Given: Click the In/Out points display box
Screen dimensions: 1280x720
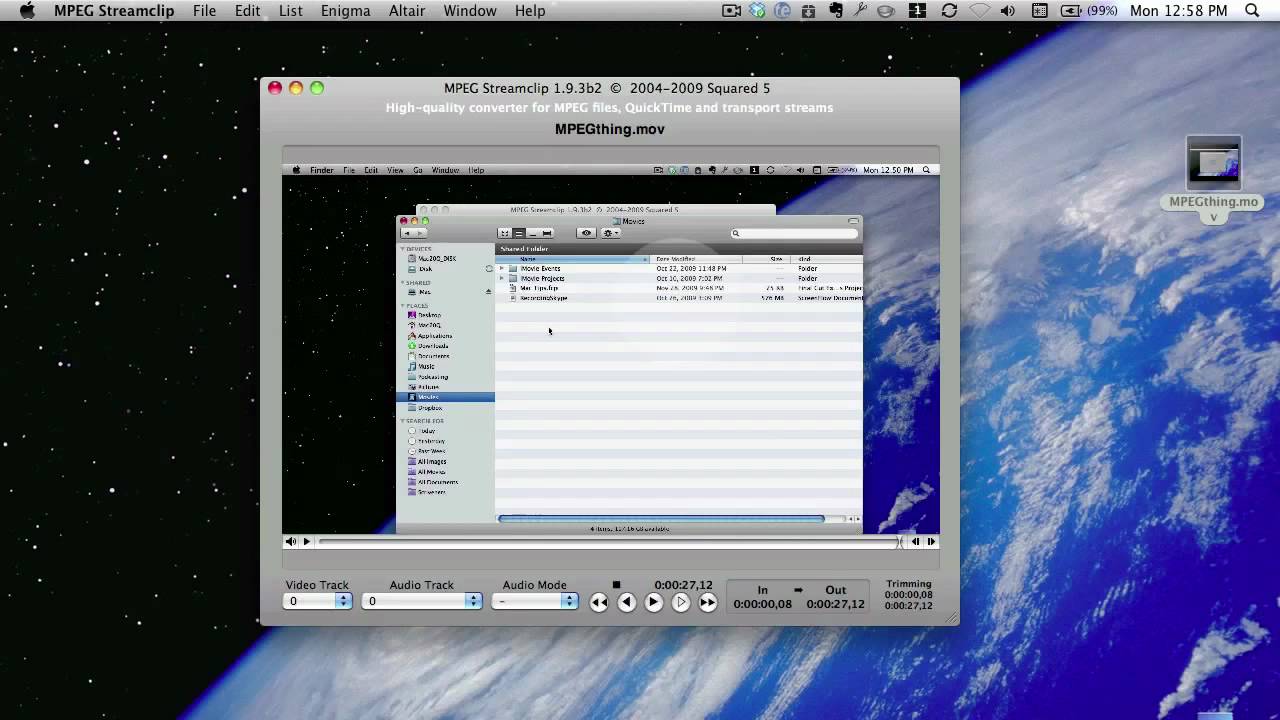Looking at the screenshot, I should [799, 597].
